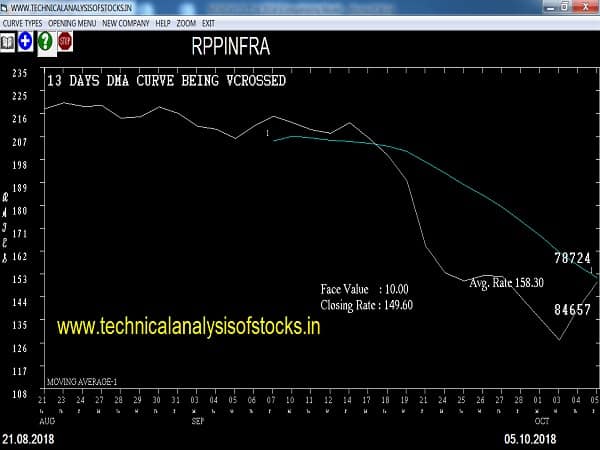Click the Avg. Rate 158.30 label
This screenshot has height=450, width=600.
[x=506, y=283]
